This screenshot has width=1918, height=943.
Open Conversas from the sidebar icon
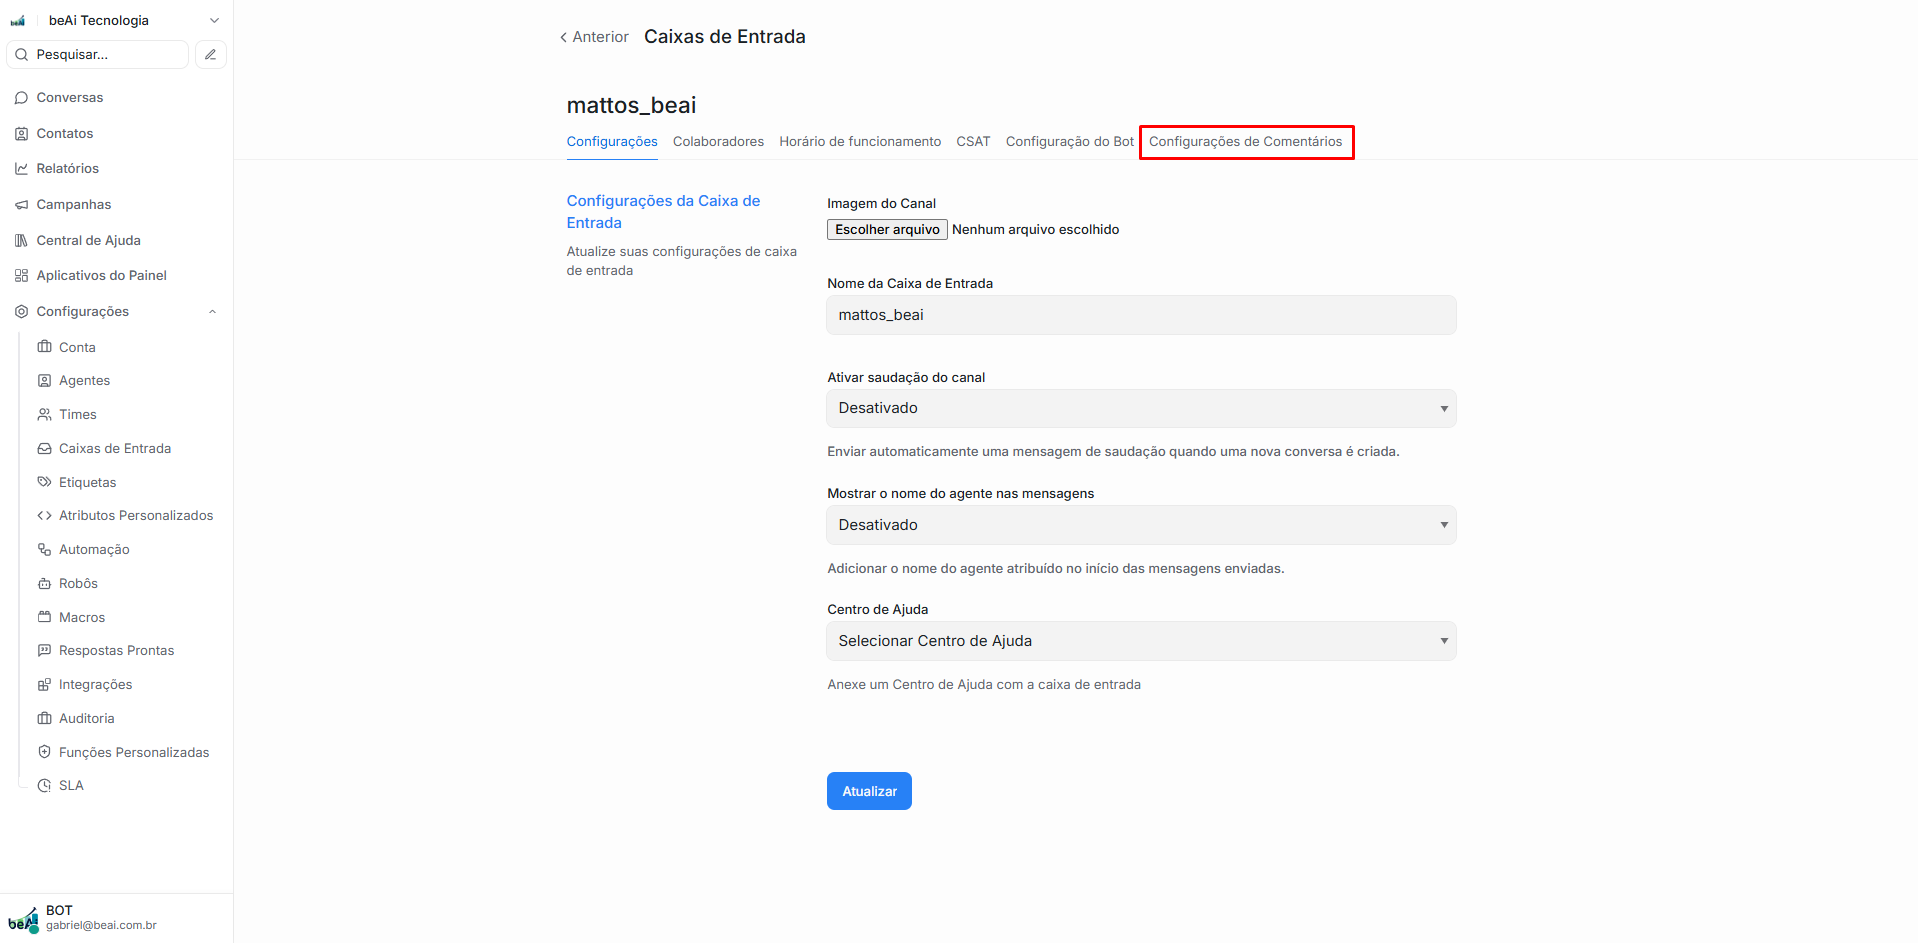21,98
